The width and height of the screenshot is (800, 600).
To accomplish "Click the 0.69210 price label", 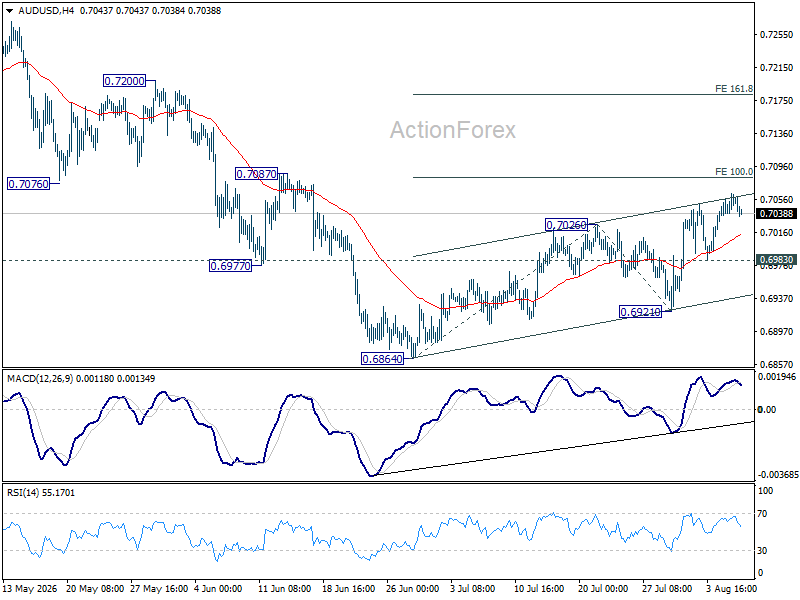I will tap(640, 311).
